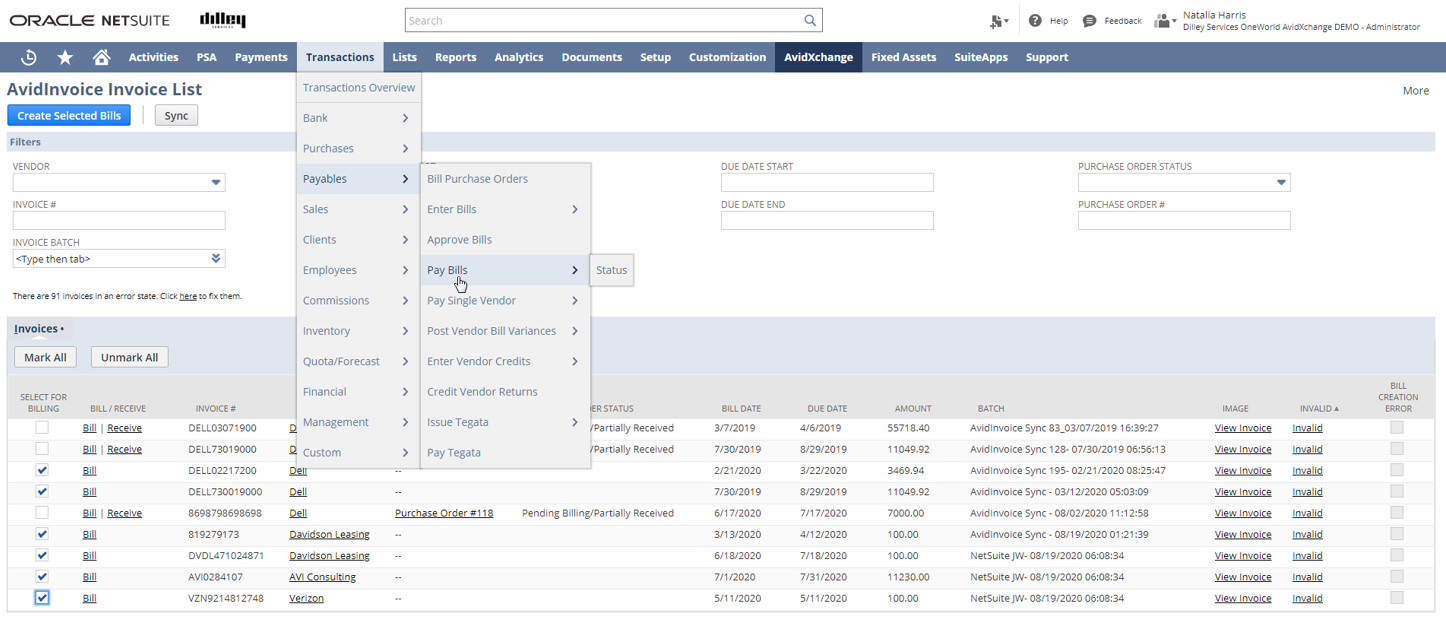This screenshot has height=629, width=1446.
Task: Deselect the checkbox for invoice 819279173
Action: (42, 534)
